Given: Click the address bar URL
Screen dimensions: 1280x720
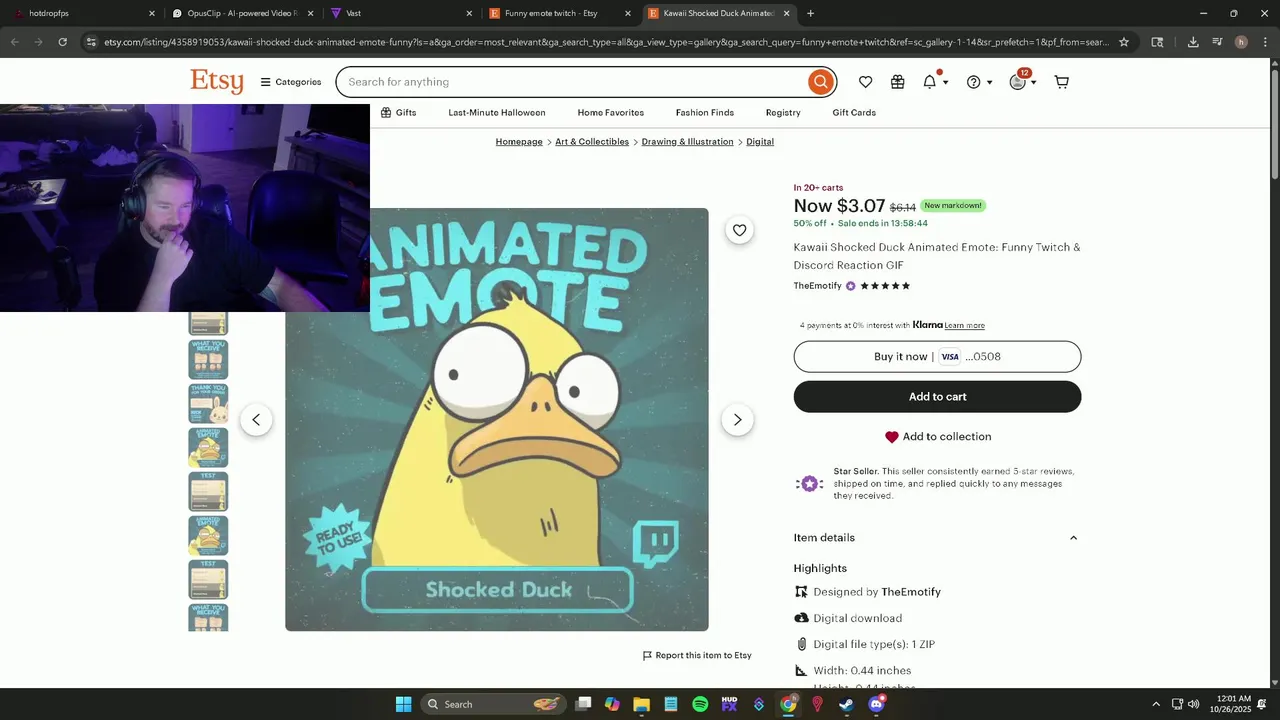Looking at the screenshot, I should pyautogui.click(x=607, y=42).
